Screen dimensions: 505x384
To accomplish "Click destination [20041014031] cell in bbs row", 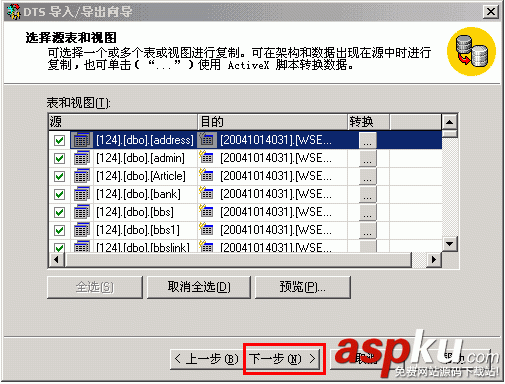I will (276, 212).
